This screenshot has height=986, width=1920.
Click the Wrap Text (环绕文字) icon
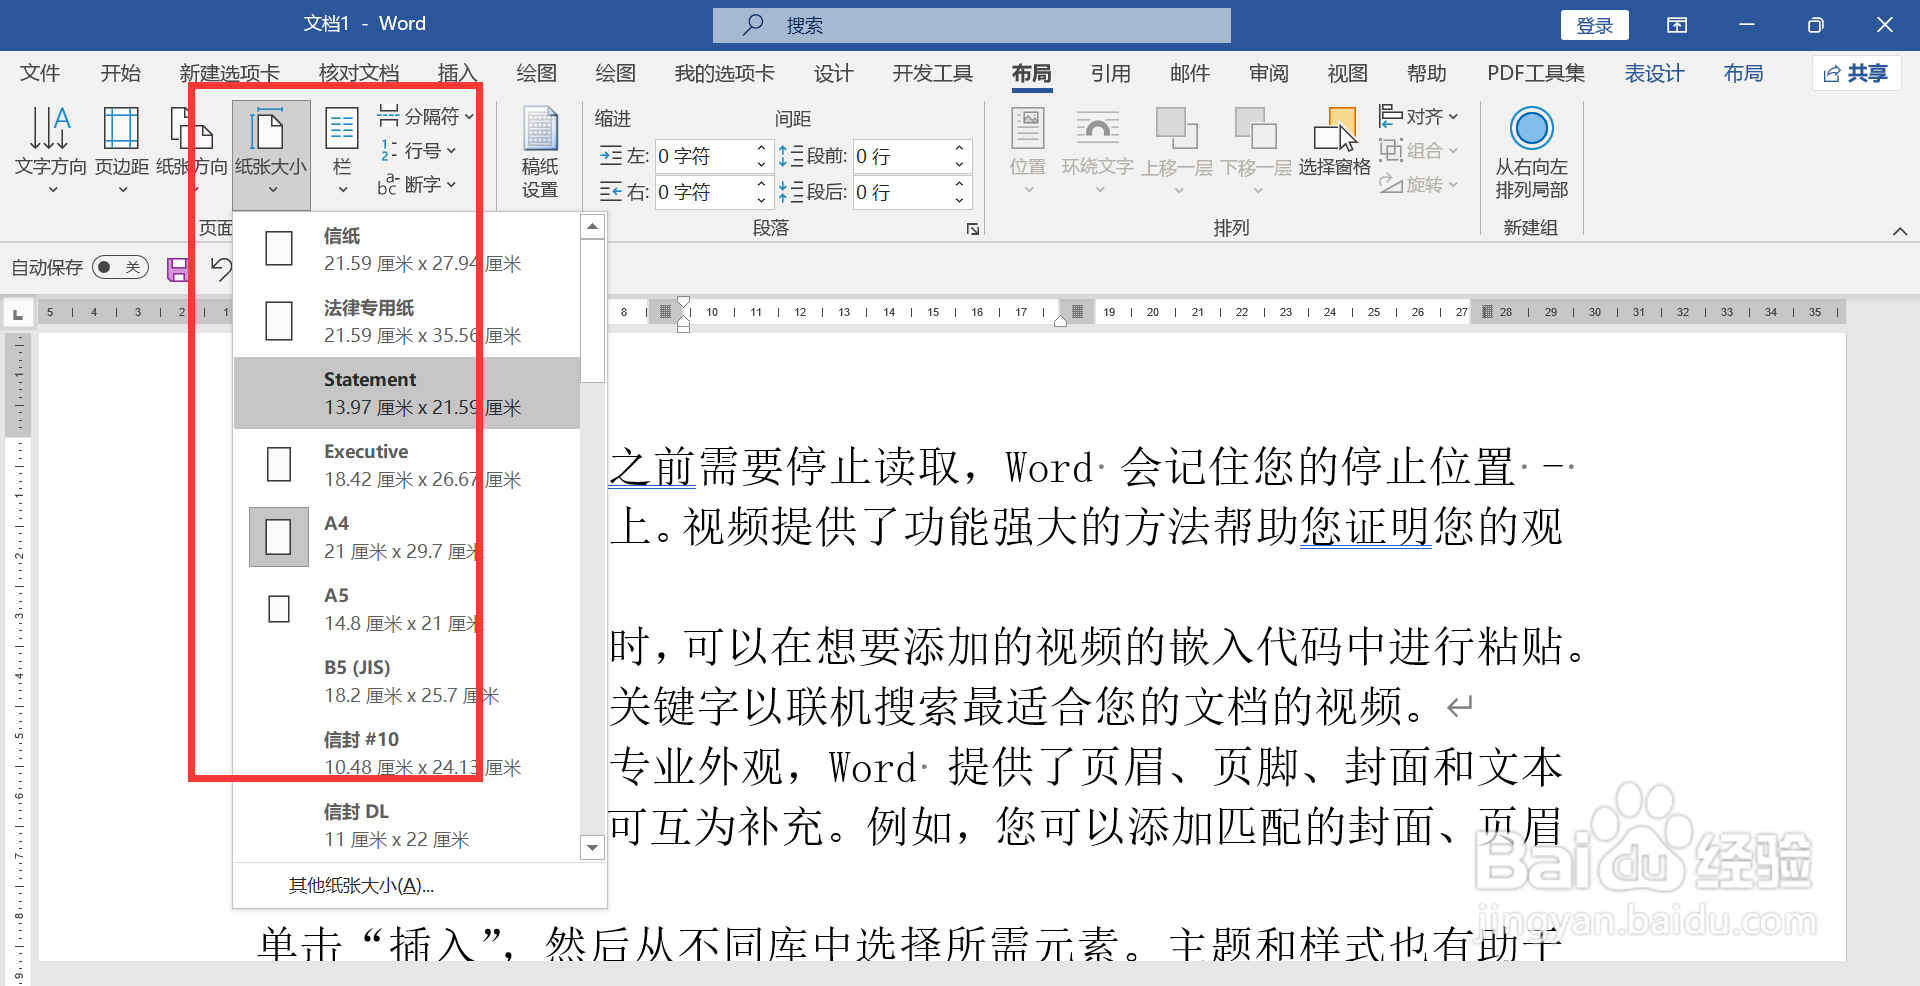click(1097, 129)
